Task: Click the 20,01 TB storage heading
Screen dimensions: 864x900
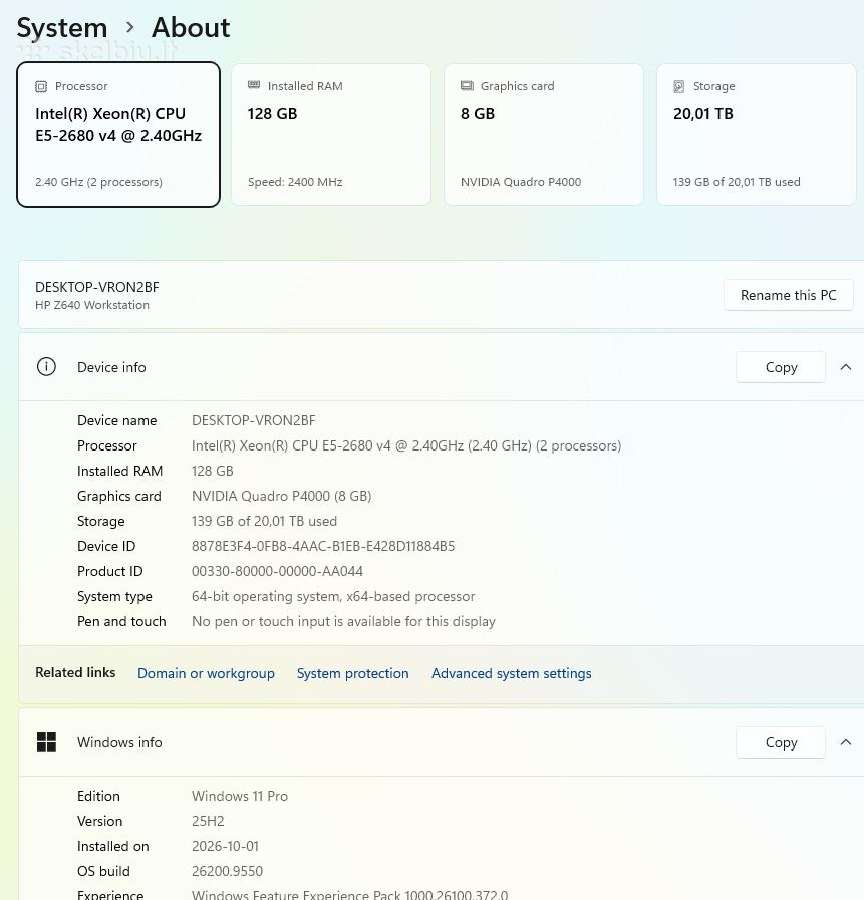Action: tap(703, 114)
